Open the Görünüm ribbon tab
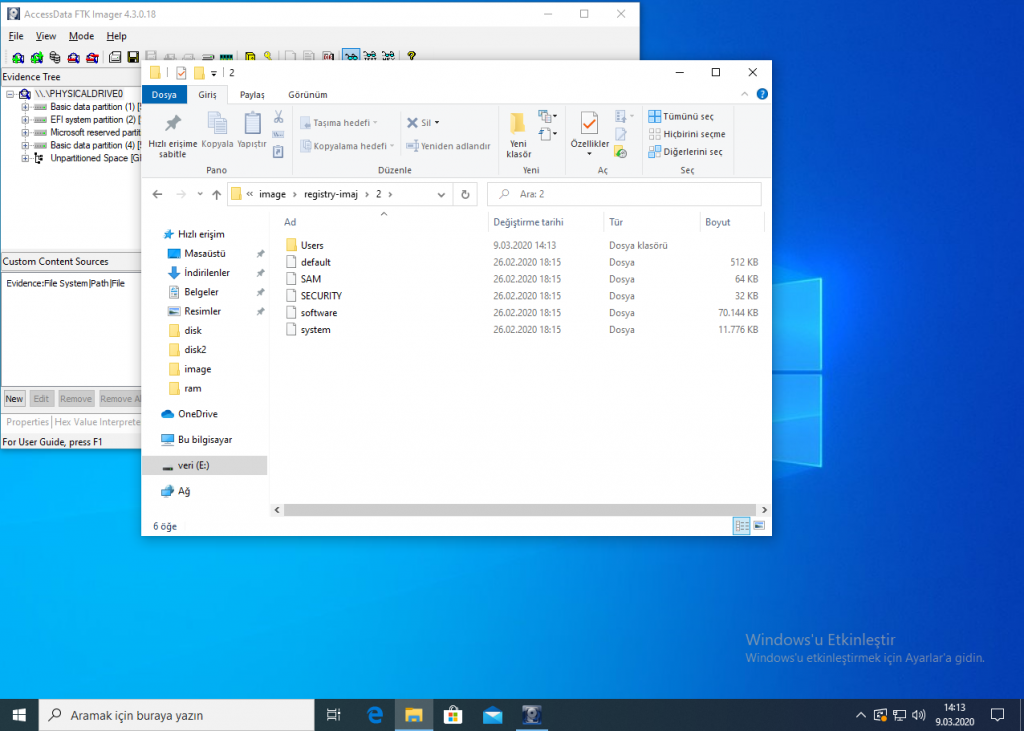Image resolution: width=1024 pixels, height=731 pixels. click(308, 95)
